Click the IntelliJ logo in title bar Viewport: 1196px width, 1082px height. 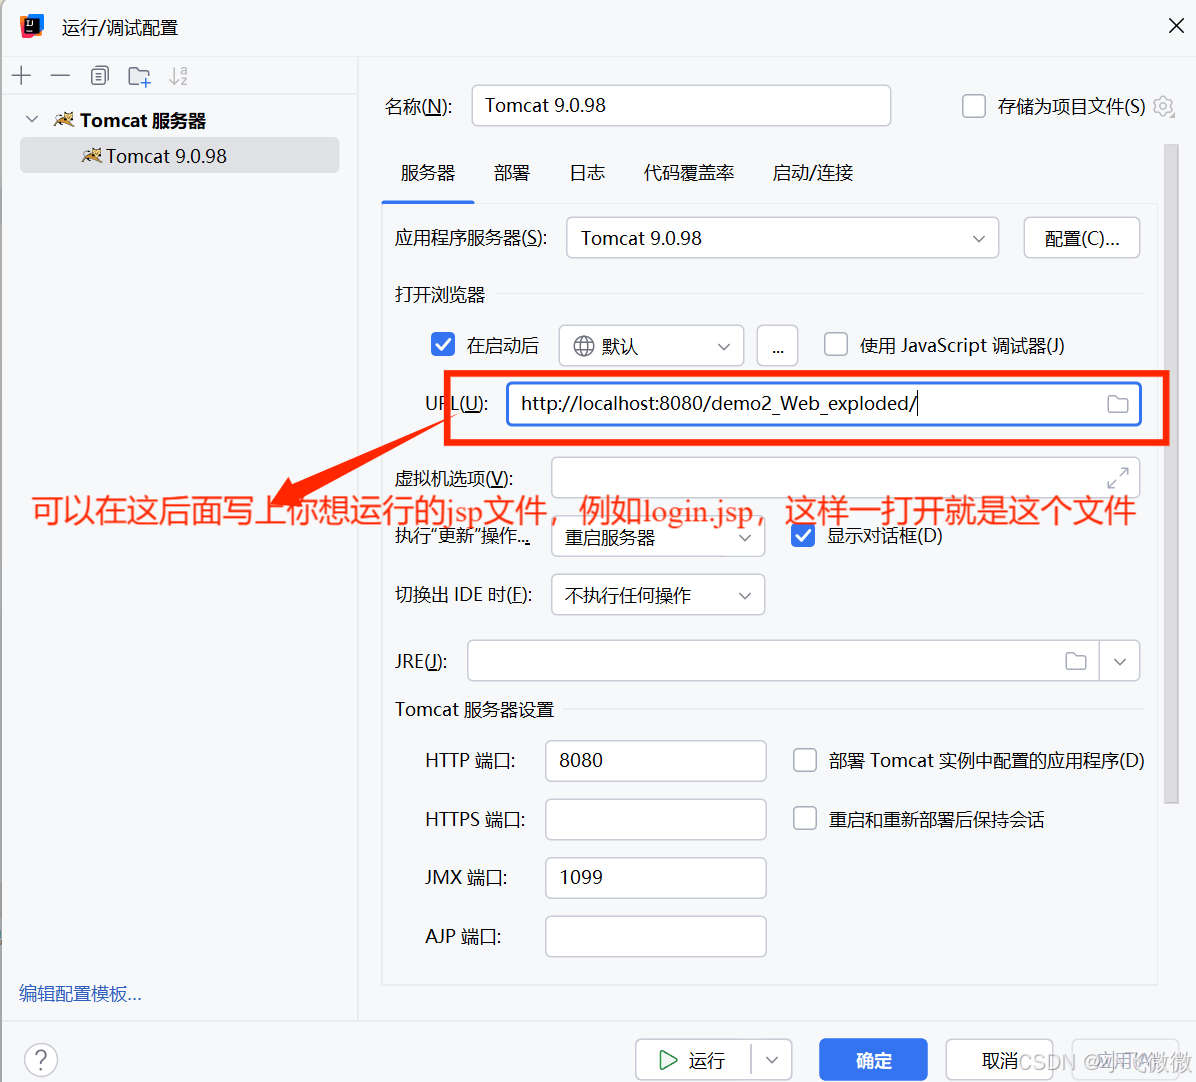(x=32, y=26)
